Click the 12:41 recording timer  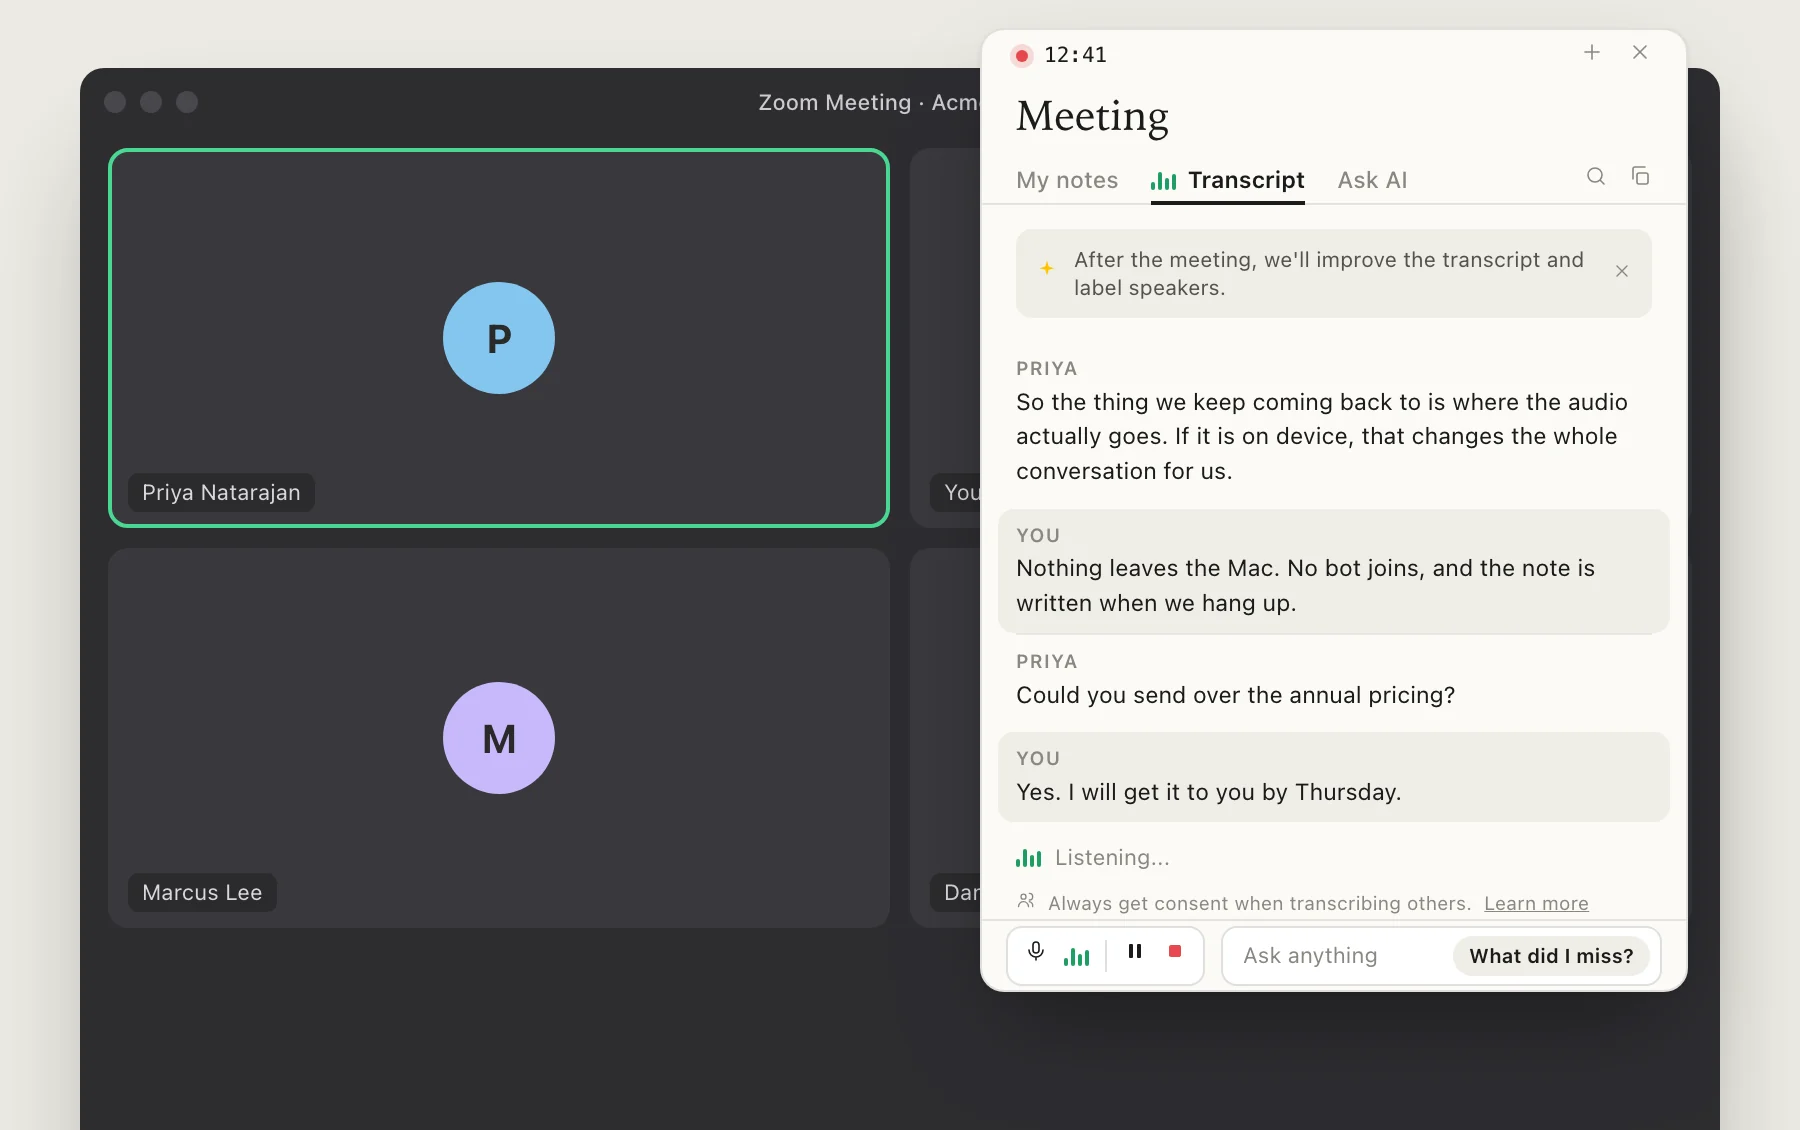click(1075, 55)
